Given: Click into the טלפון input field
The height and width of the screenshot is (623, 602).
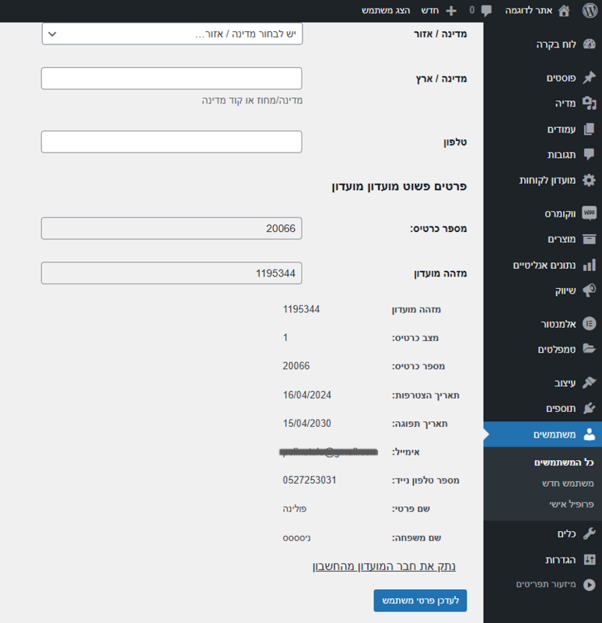Looking at the screenshot, I should point(171,142).
